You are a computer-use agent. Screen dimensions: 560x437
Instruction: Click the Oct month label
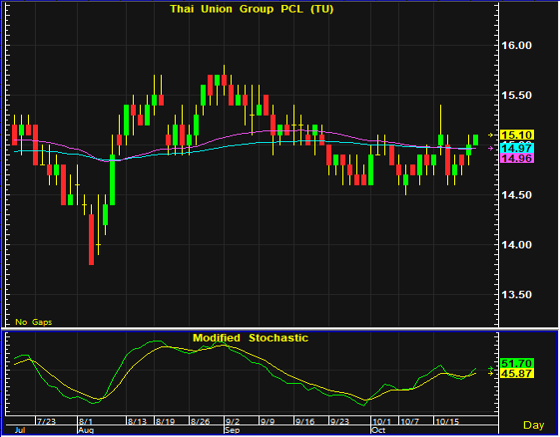[x=379, y=430]
